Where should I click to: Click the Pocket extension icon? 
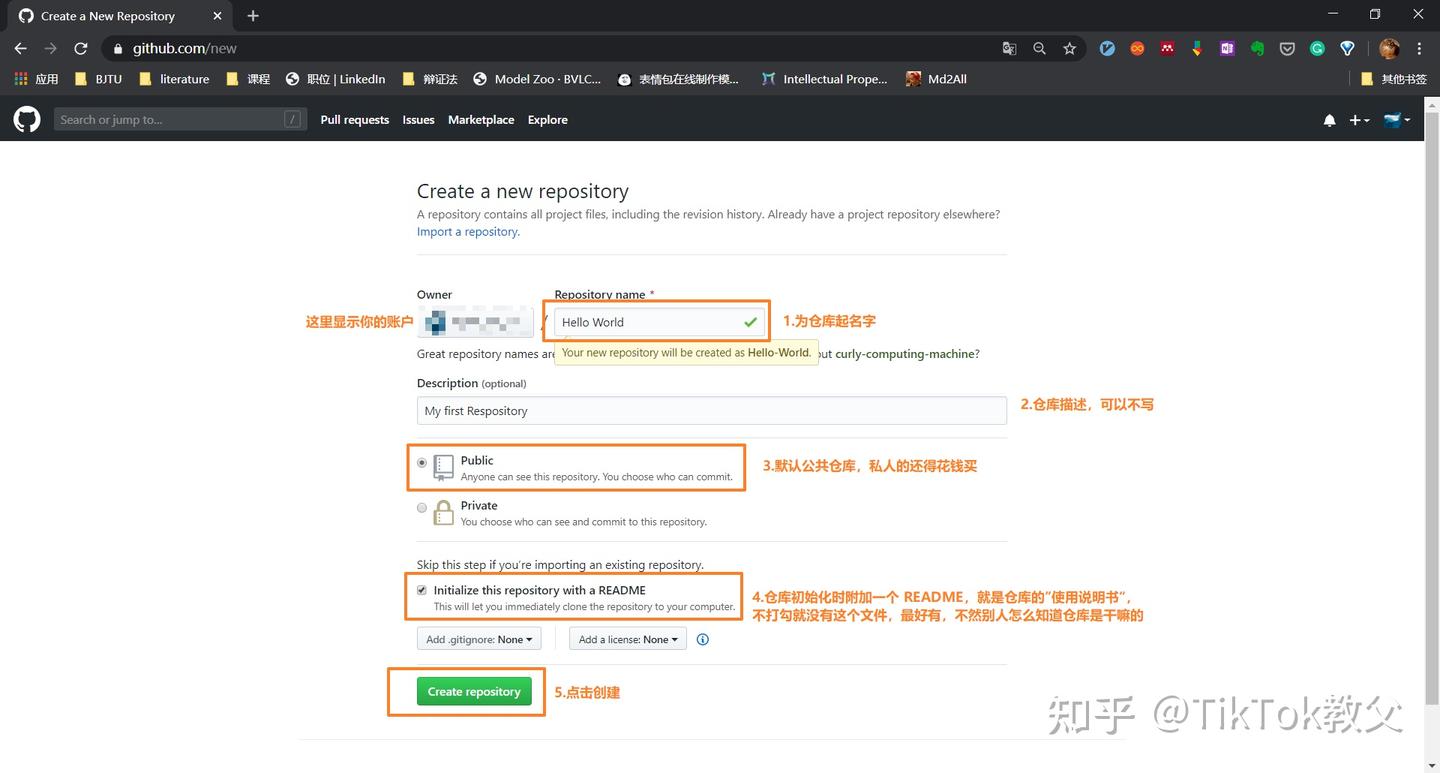[1286, 47]
